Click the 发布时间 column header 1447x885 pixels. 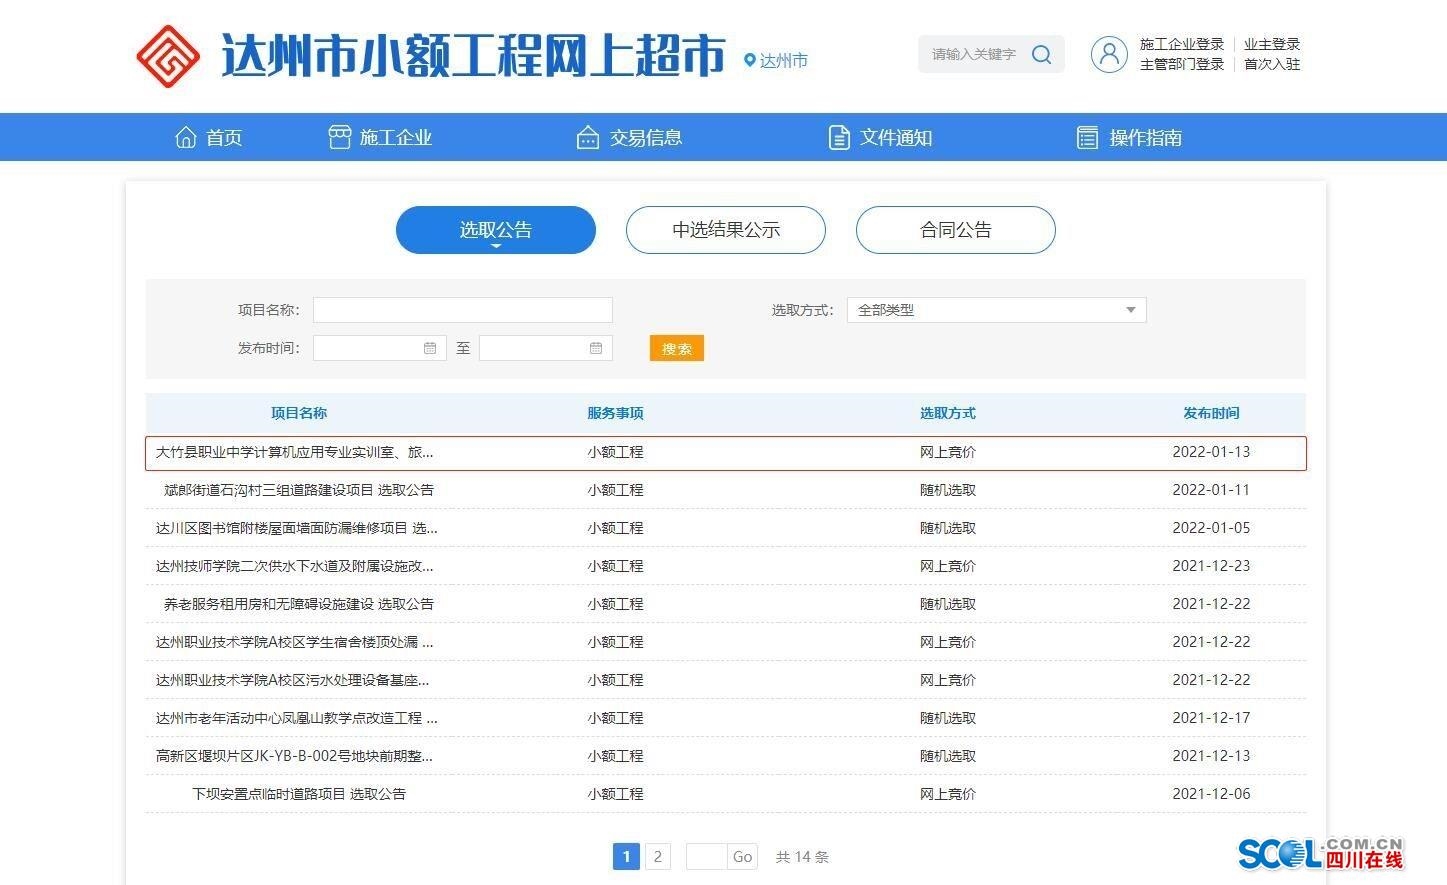point(1211,413)
